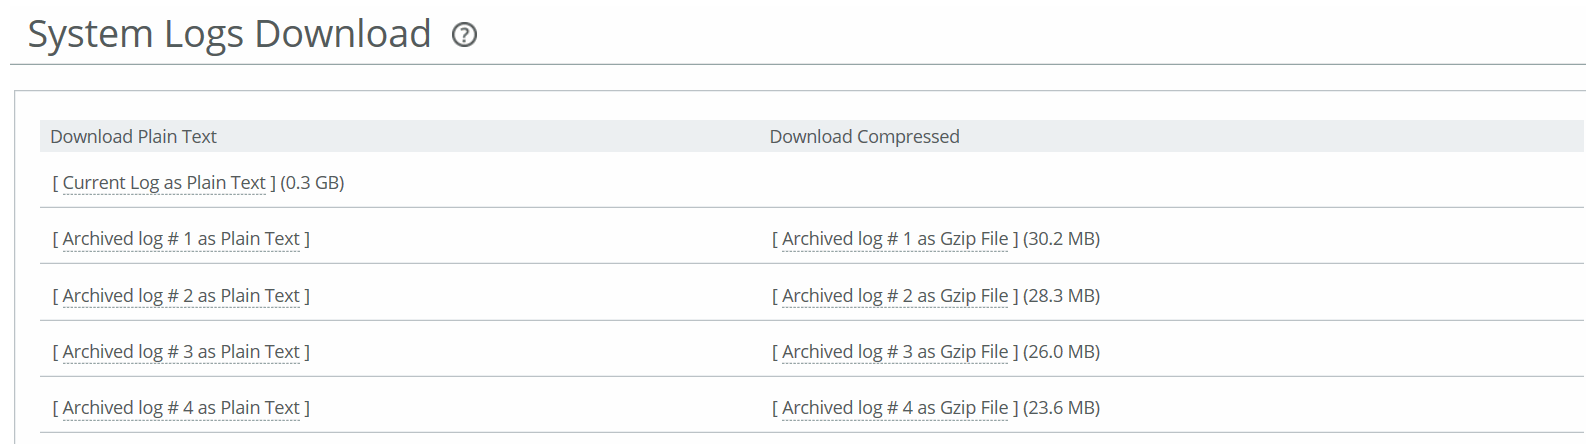Image resolution: width=1596 pixels, height=444 pixels.
Task: Click the Download Compressed column header
Action: [x=864, y=137]
